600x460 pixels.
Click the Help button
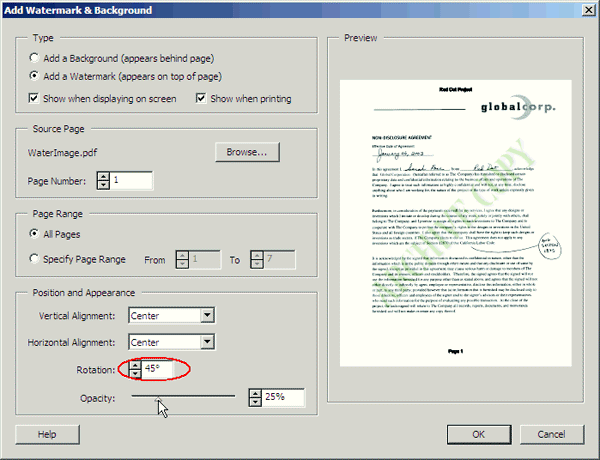coord(47,435)
